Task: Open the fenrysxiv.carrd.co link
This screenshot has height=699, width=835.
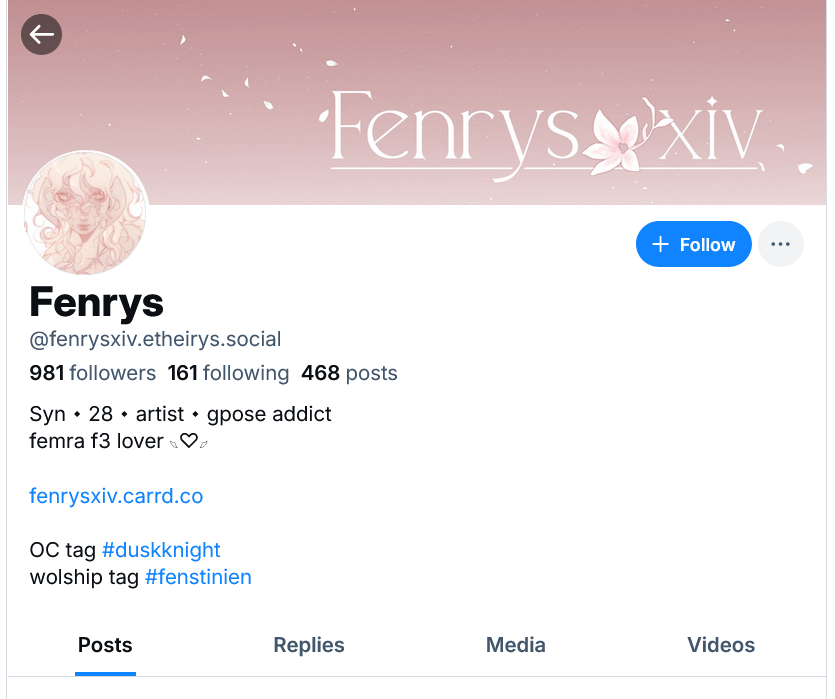Action: (116, 496)
